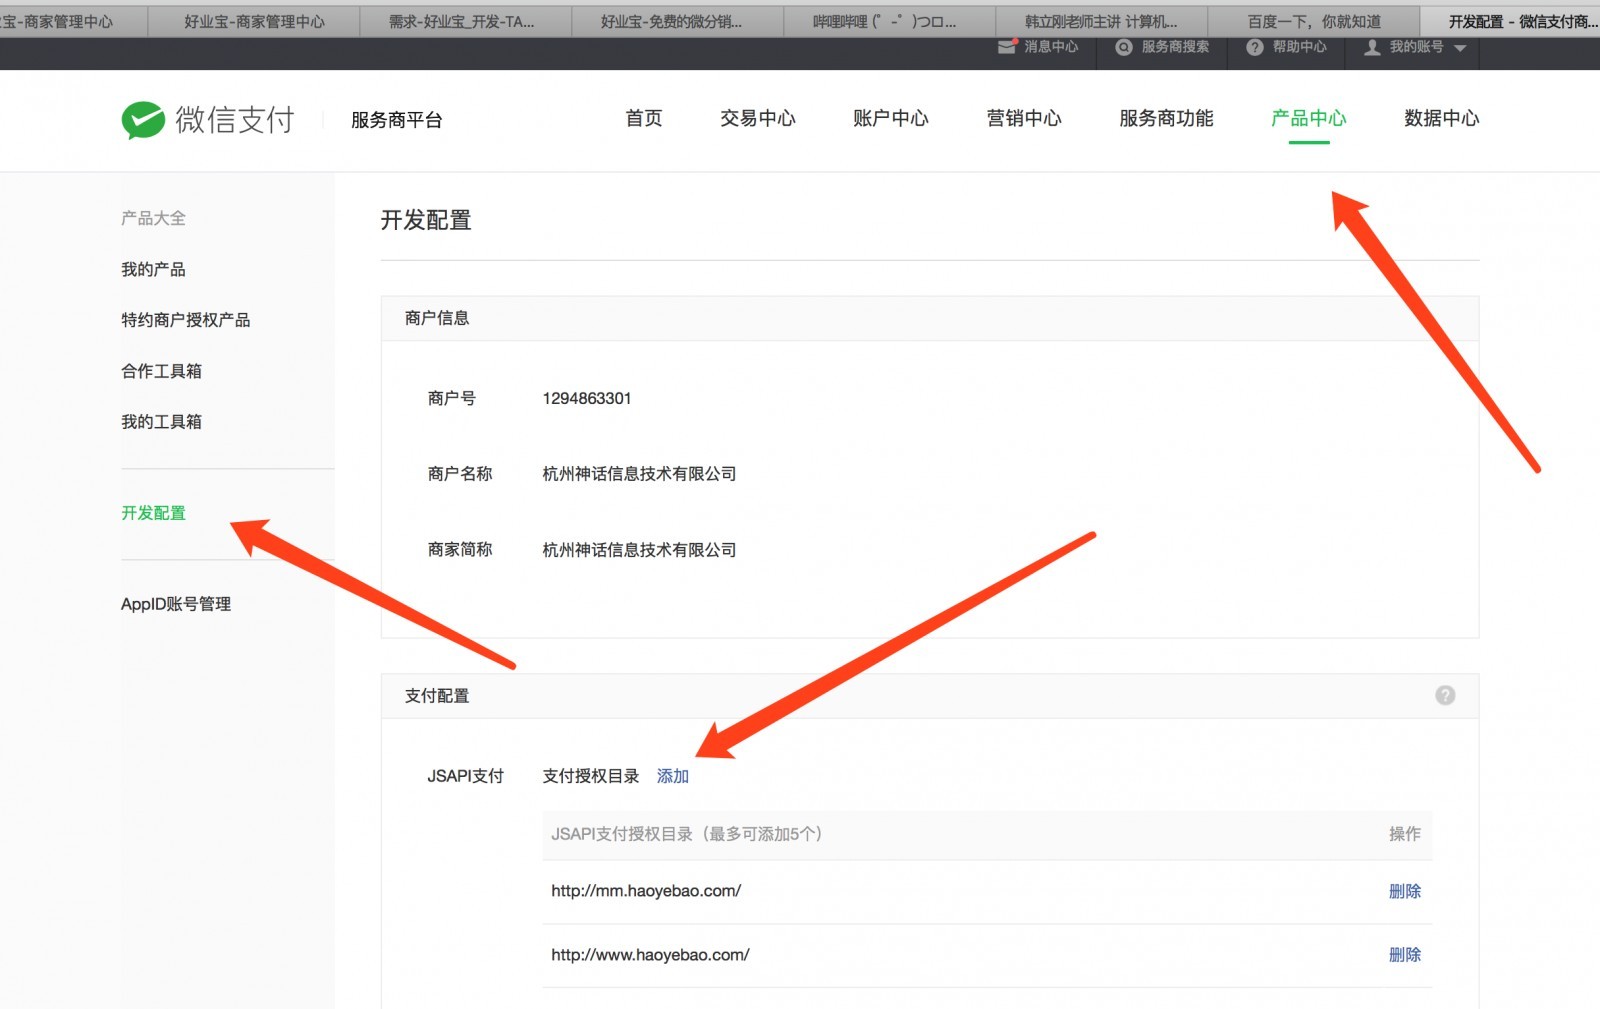This screenshot has width=1600, height=1009.
Task: Select 产品中心 navigation item
Action: coord(1309,118)
